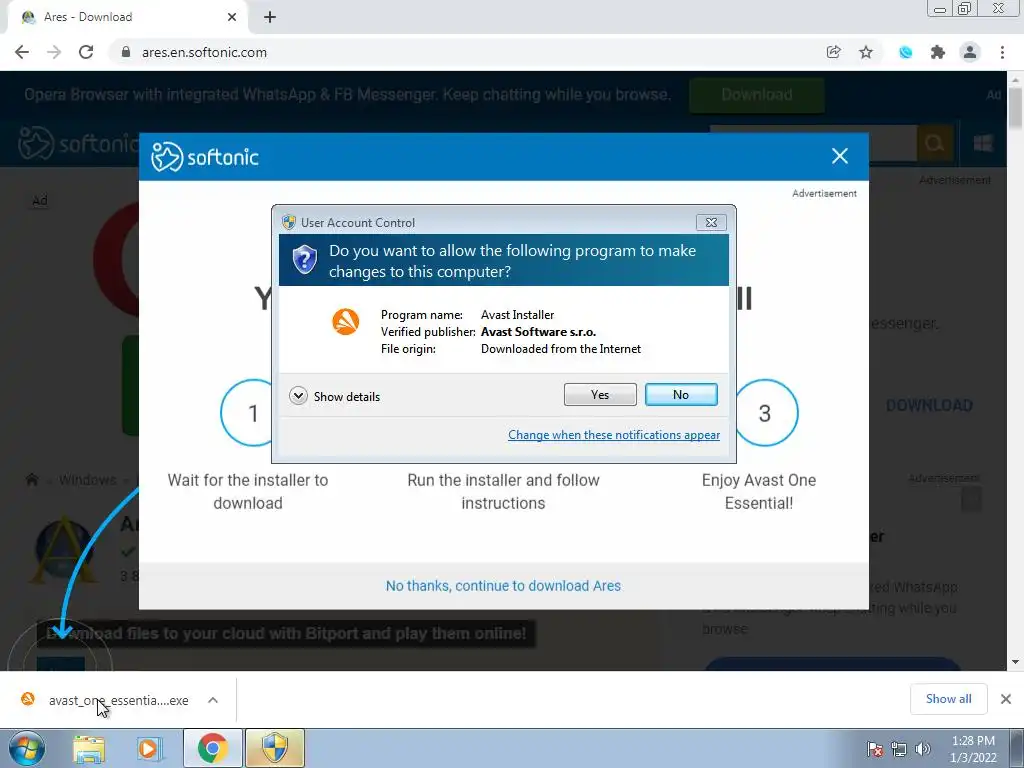This screenshot has height=768, width=1024.
Task: Click Windows breadcrumb link
Action: [88, 480]
